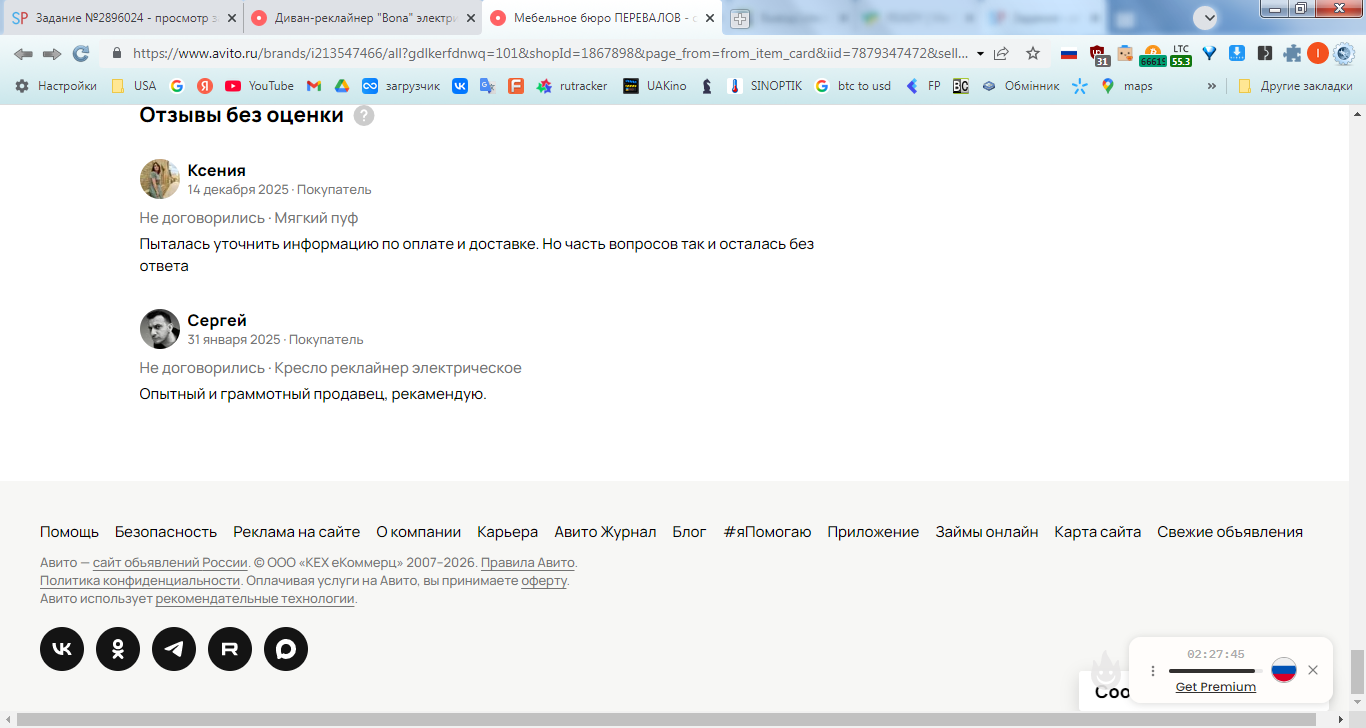The width and height of the screenshot is (1366, 728).
Task: Open the YouTube bookmark
Action: 259,86
